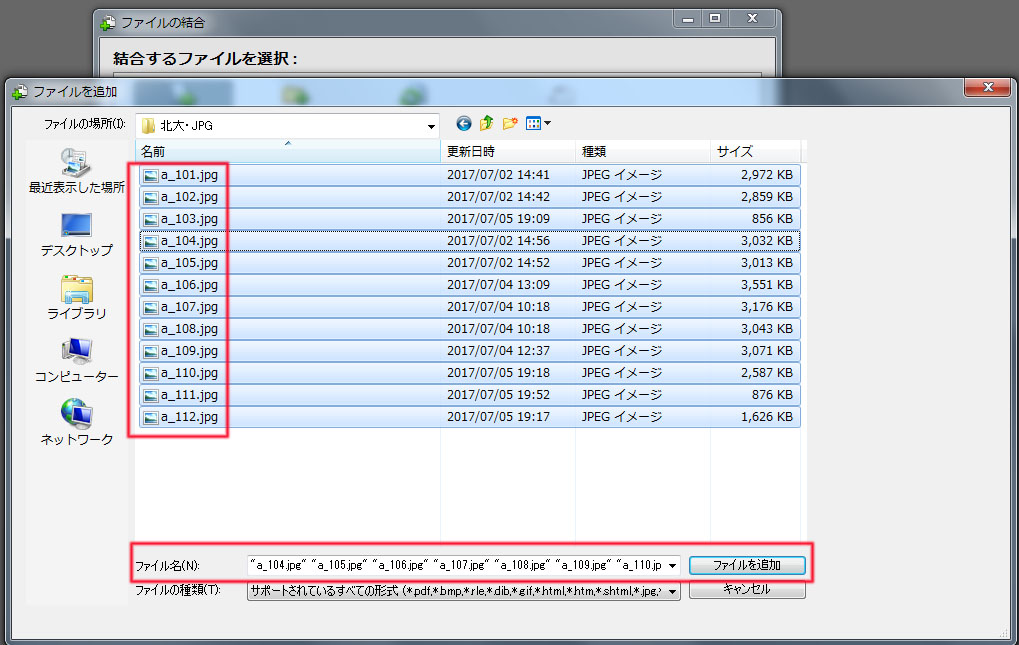Select file a_103.jpg in the list

pos(189,219)
